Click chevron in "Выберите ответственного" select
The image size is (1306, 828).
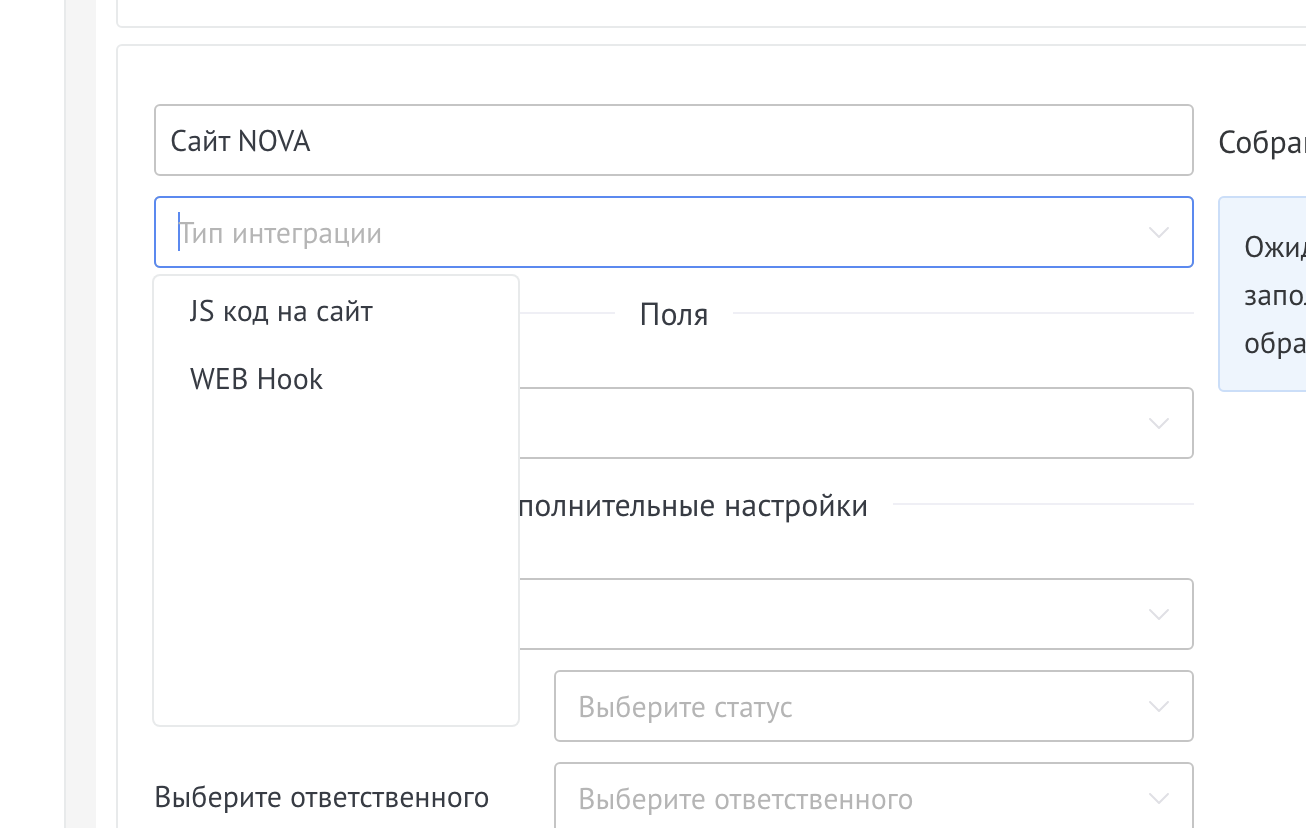point(1158,799)
